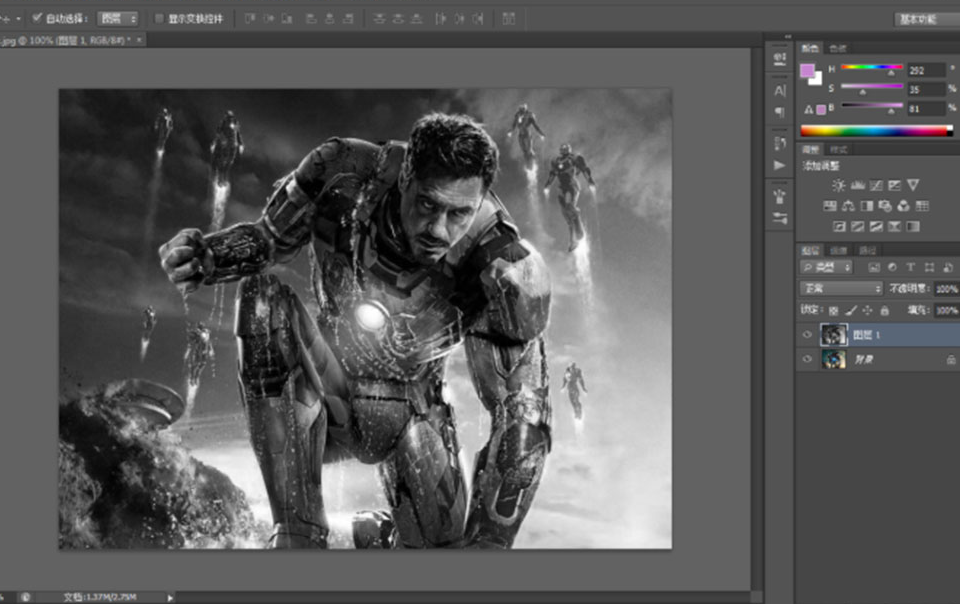960x604 pixels.
Task: Open the Actions panel play icon
Action: point(780,165)
